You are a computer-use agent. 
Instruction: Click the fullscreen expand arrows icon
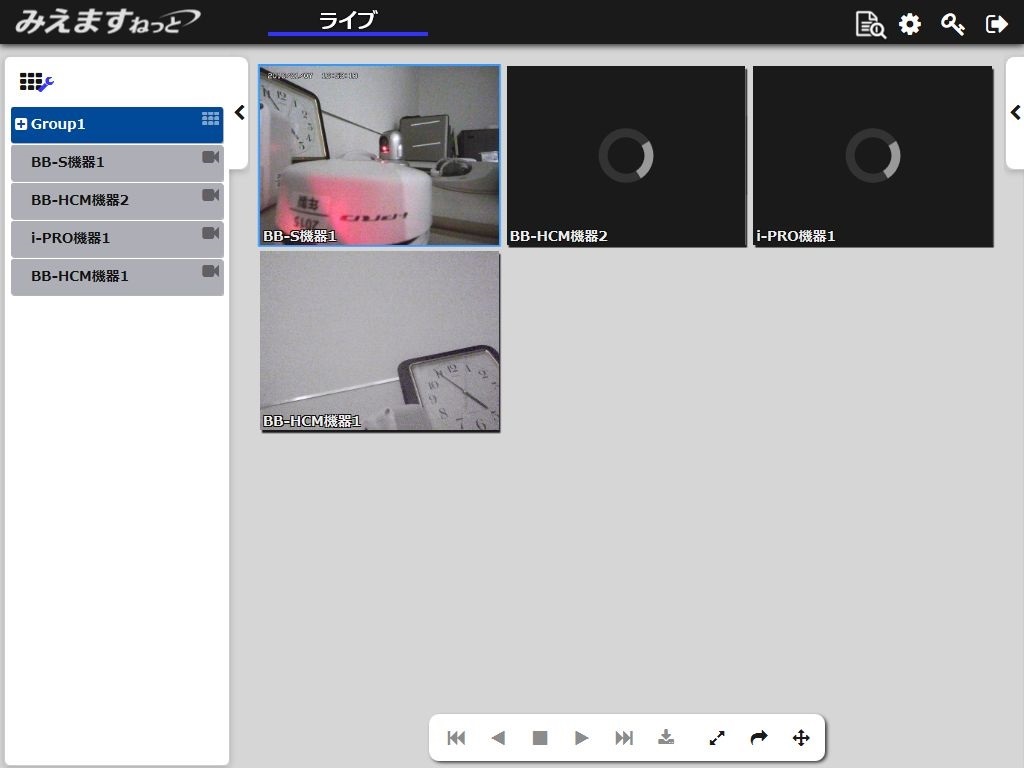[717, 738]
